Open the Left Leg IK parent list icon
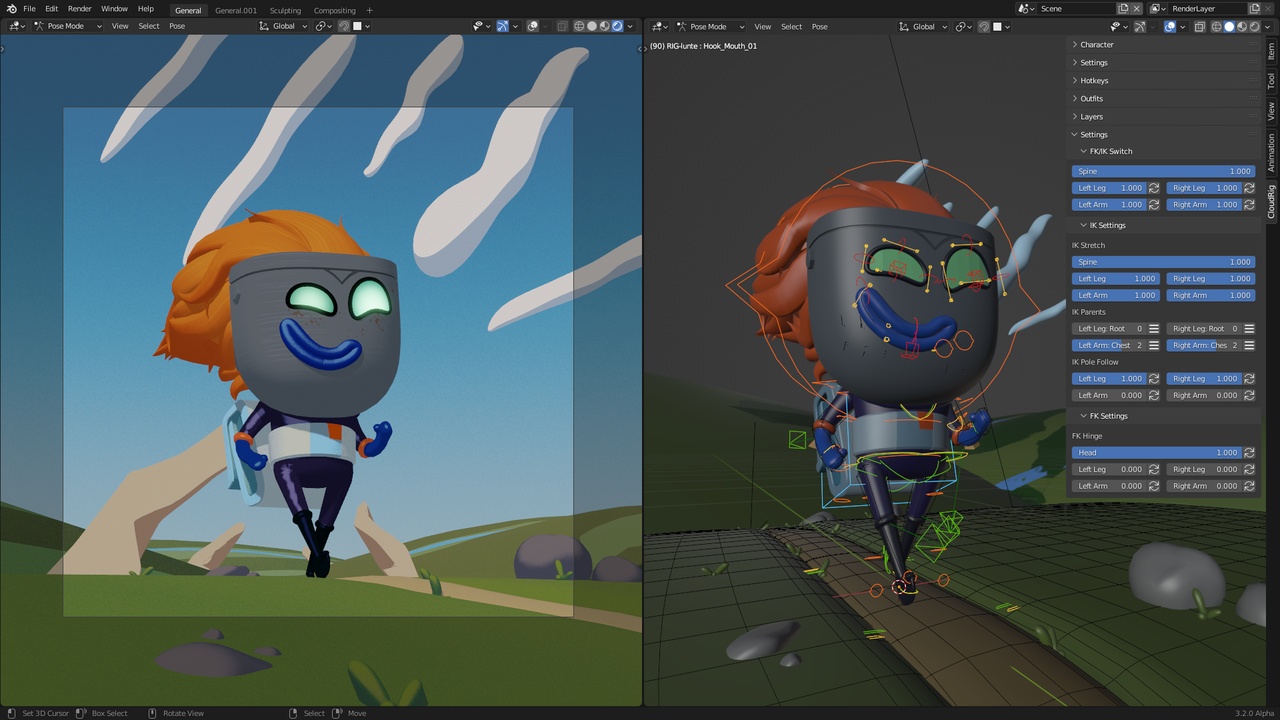 [x=1154, y=329]
